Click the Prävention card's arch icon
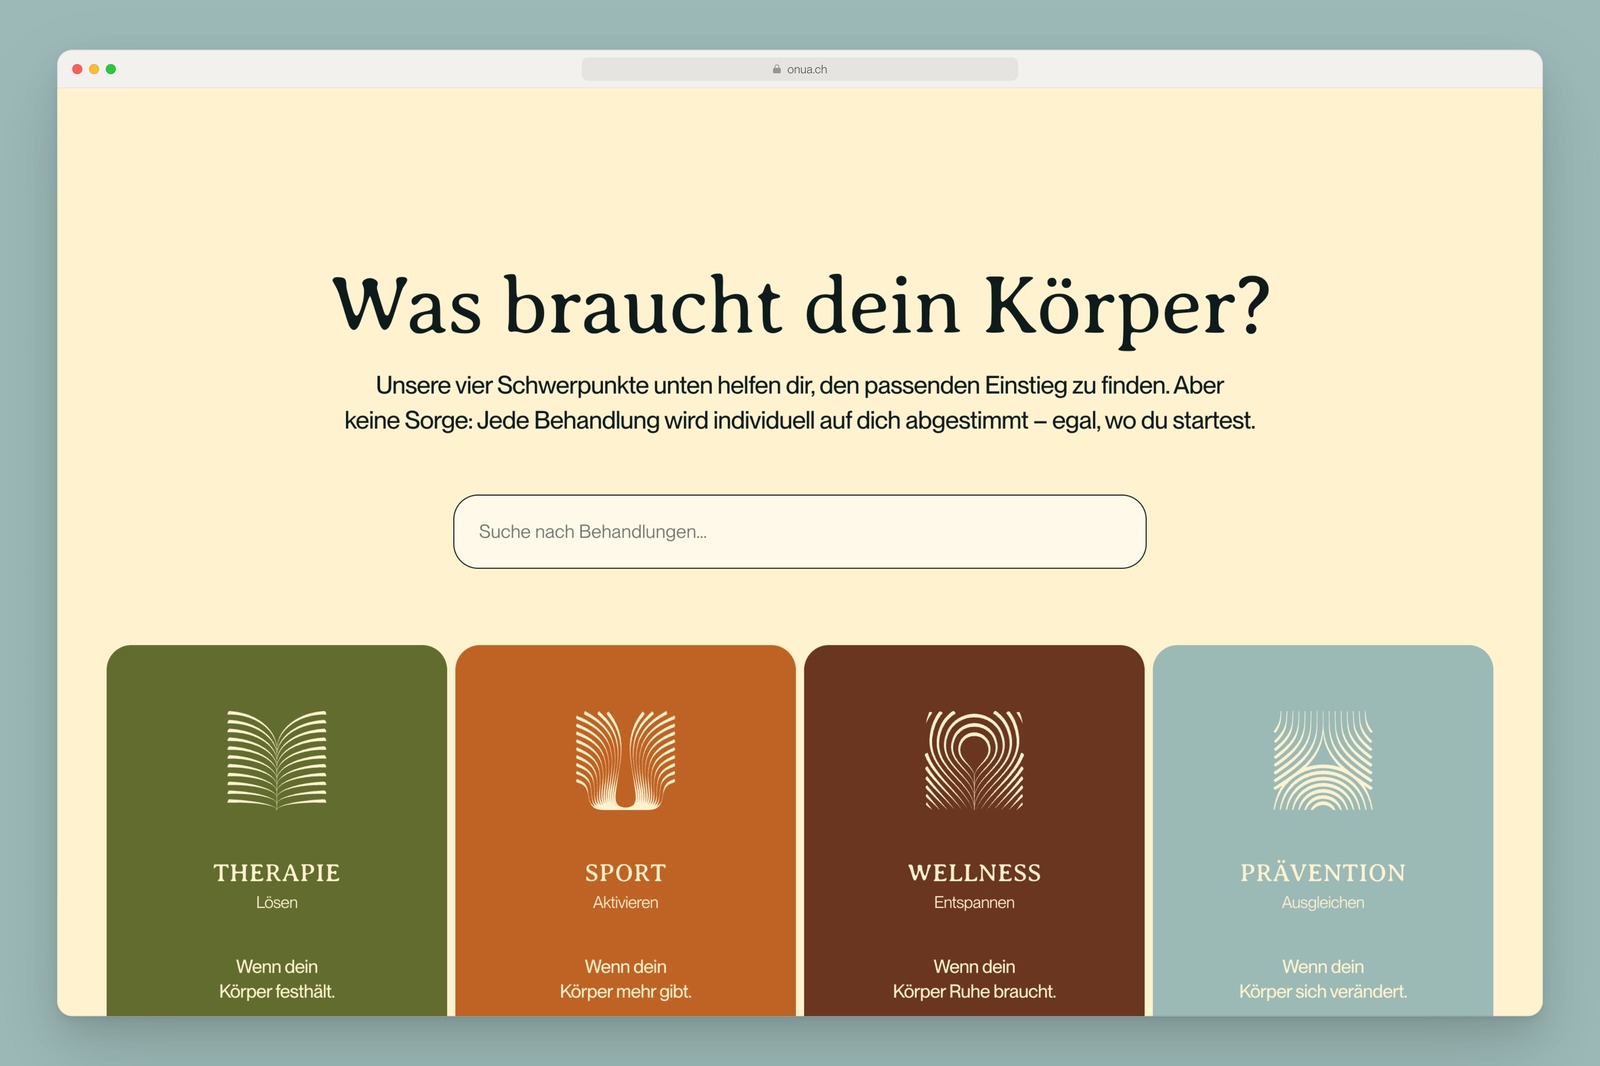Screen dimensions: 1600x1066 (x=1323, y=760)
